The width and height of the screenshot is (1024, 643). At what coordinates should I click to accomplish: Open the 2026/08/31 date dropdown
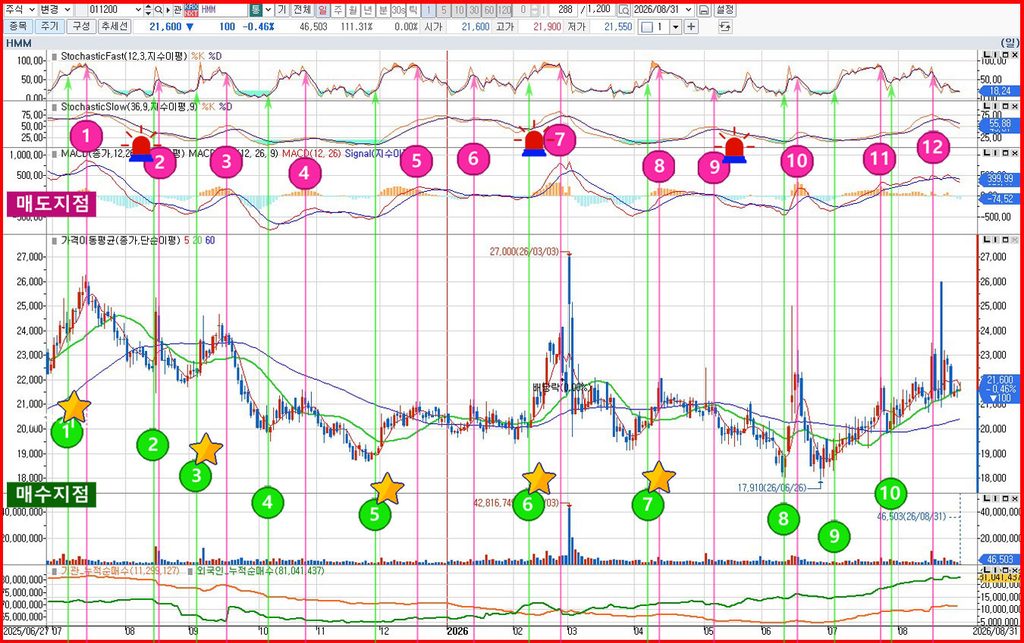point(688,10)
